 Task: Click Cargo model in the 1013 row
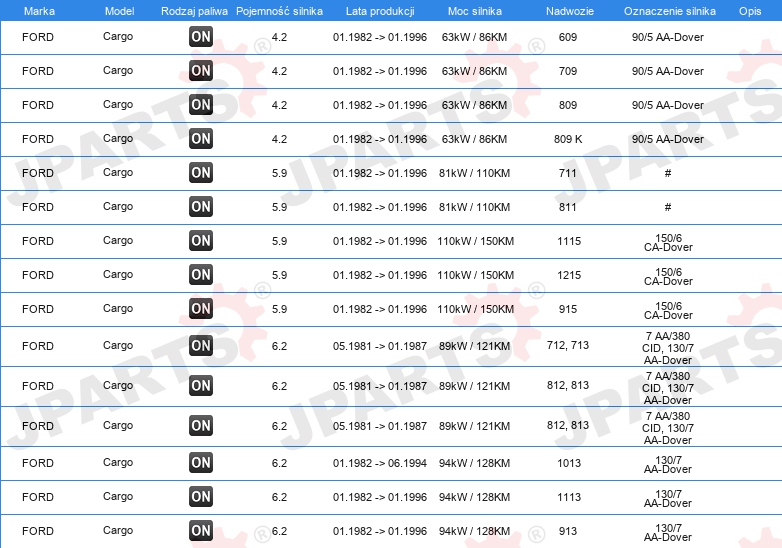118,463
